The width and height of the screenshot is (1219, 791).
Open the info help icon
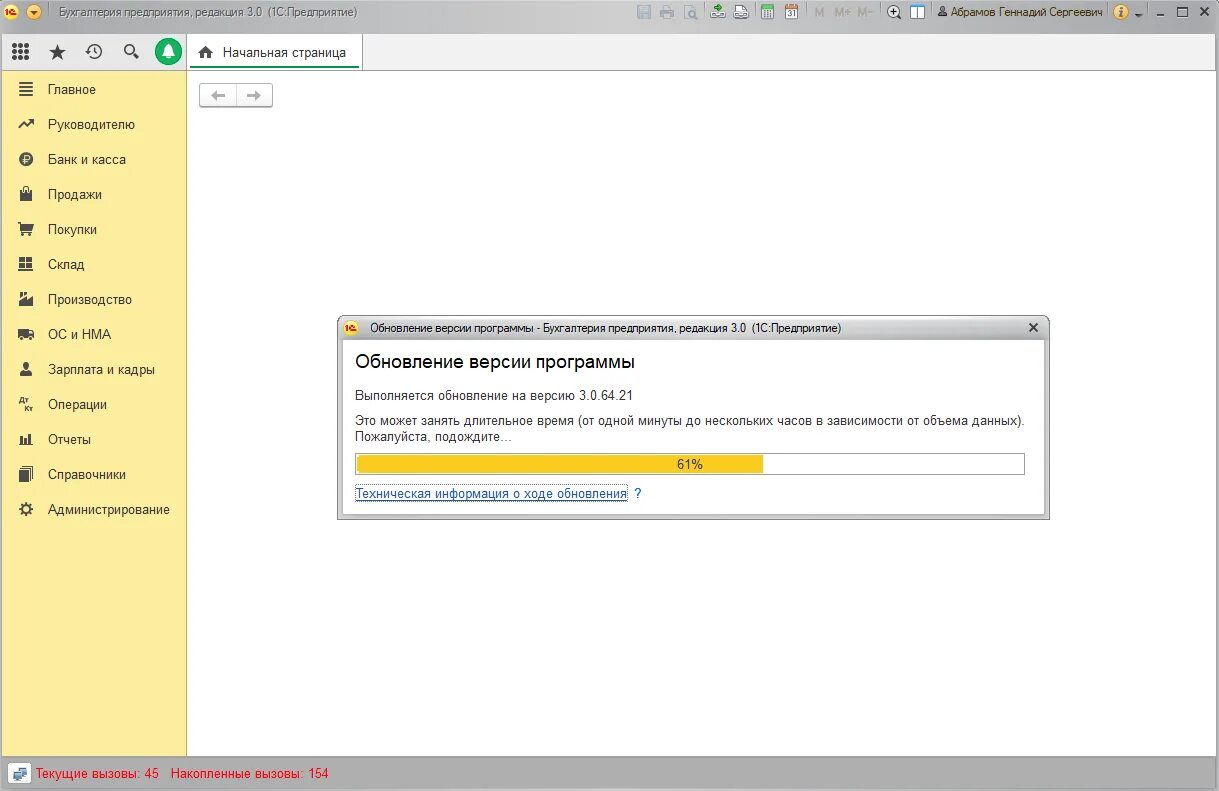coord(1120,12)
